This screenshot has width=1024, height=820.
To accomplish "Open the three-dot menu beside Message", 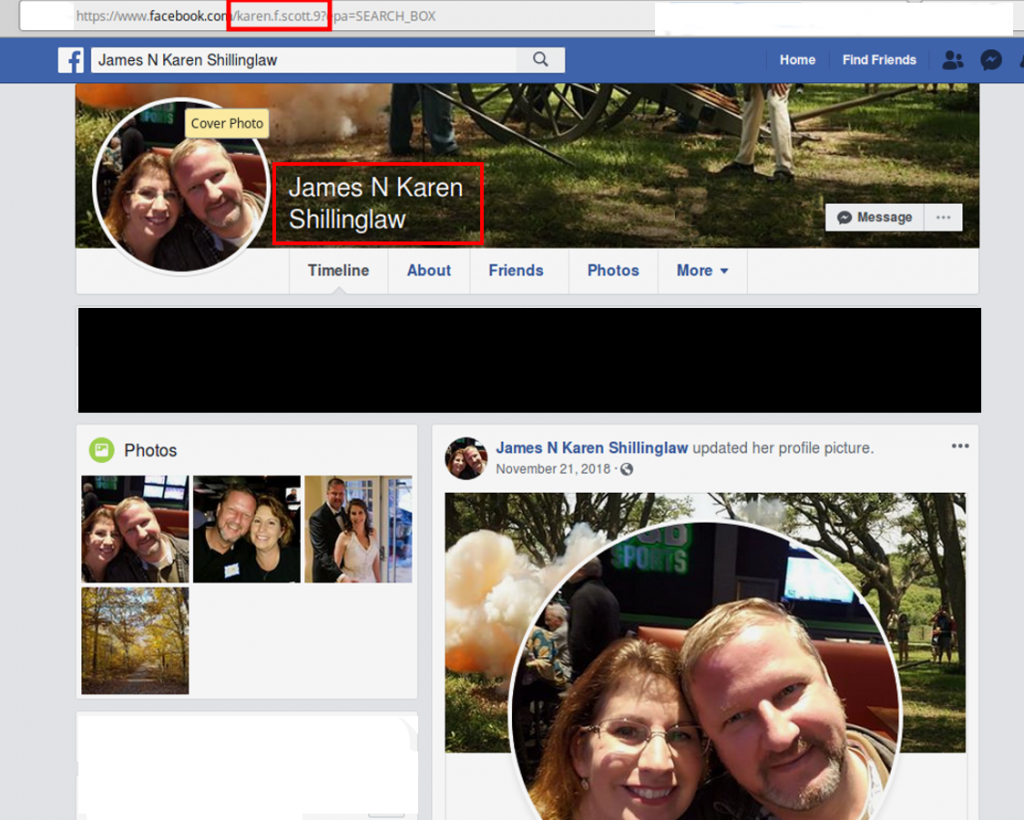I will tap(942, 217).
